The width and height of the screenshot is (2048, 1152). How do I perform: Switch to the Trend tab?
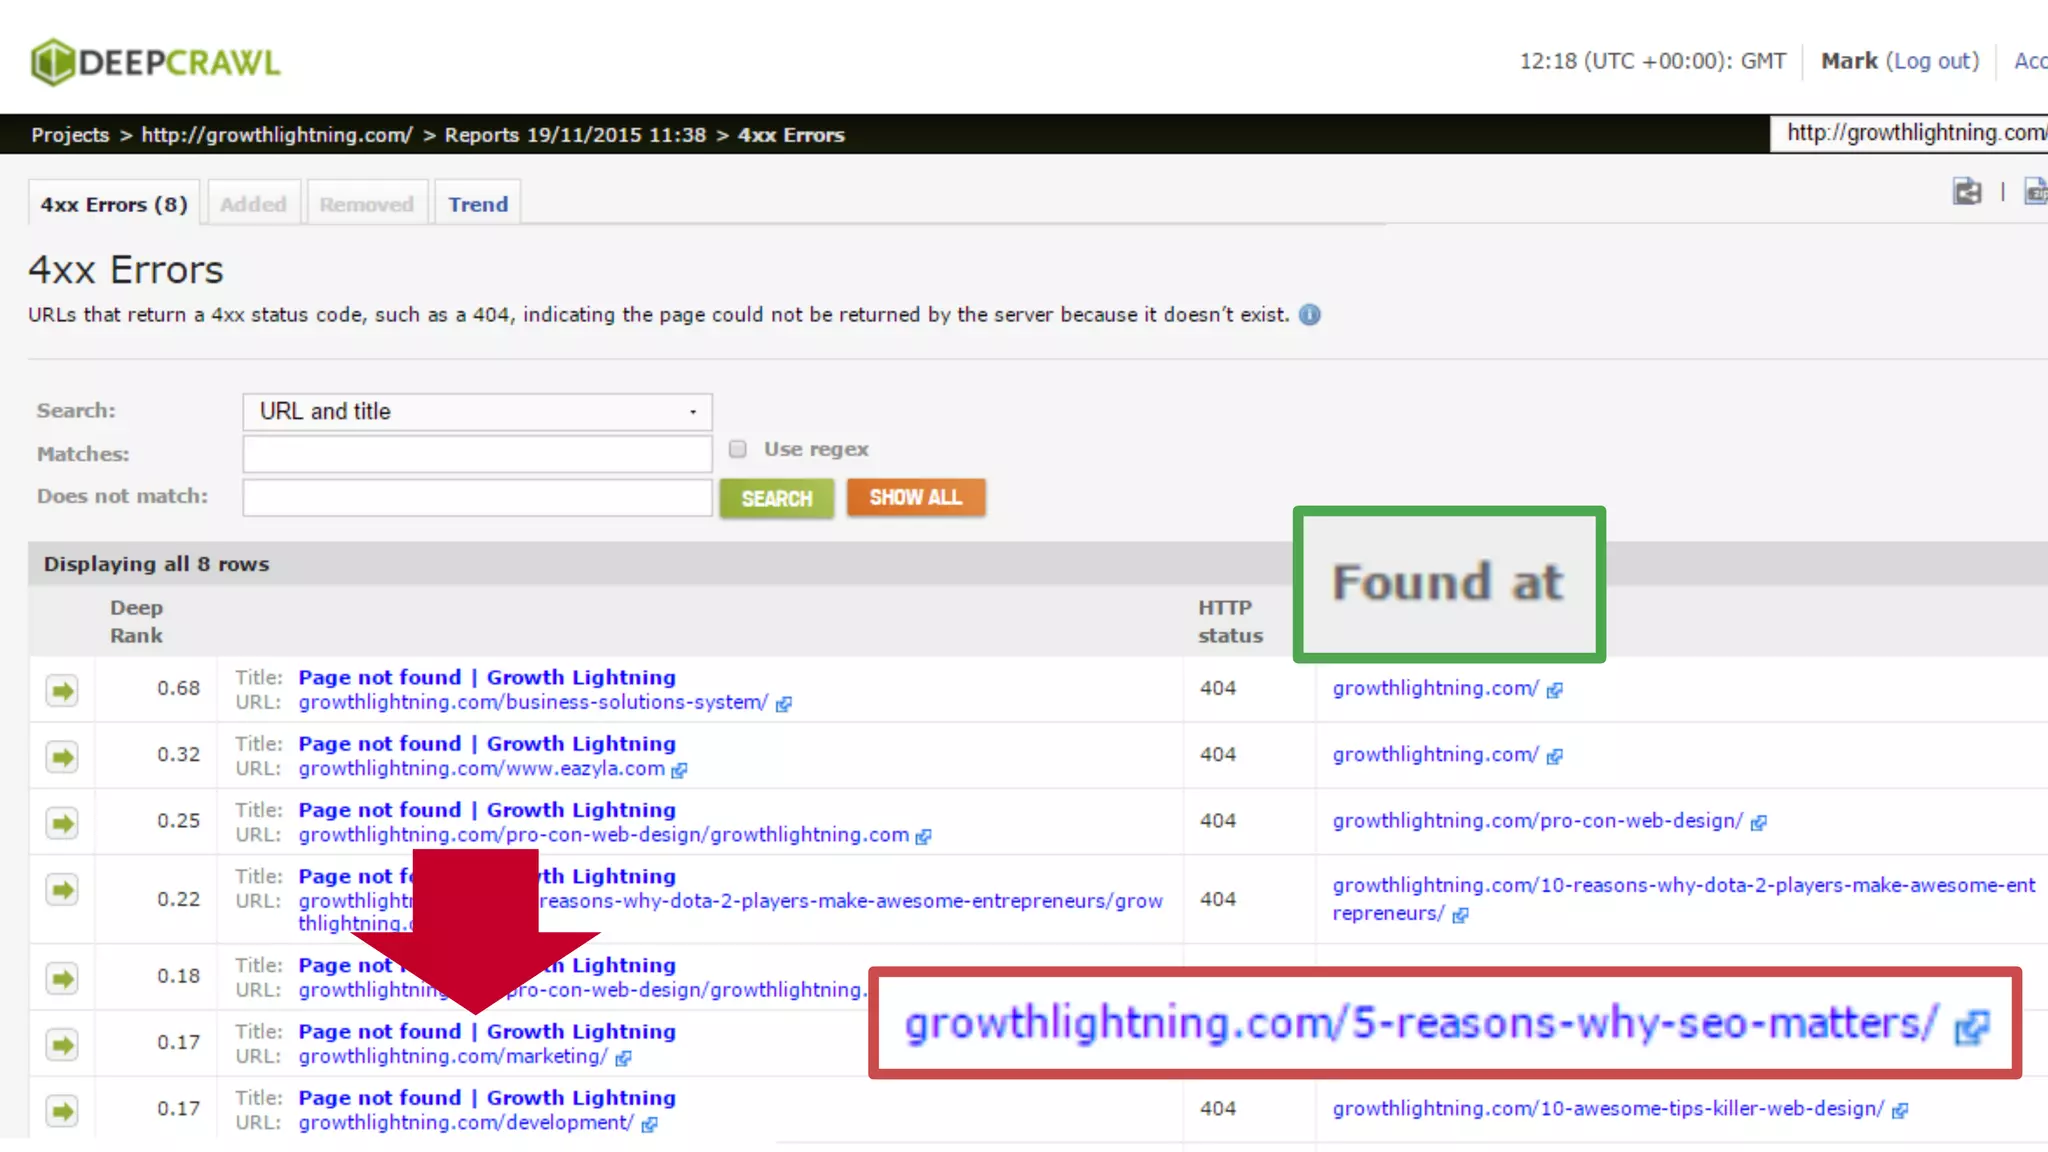[x=478, y=204]
